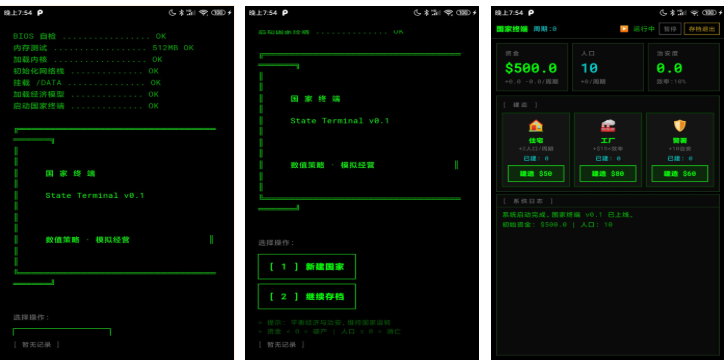This screenshot has height=360, width=724.
Task: Click the 加载内核 OK boot line
Action: point(88,60)
